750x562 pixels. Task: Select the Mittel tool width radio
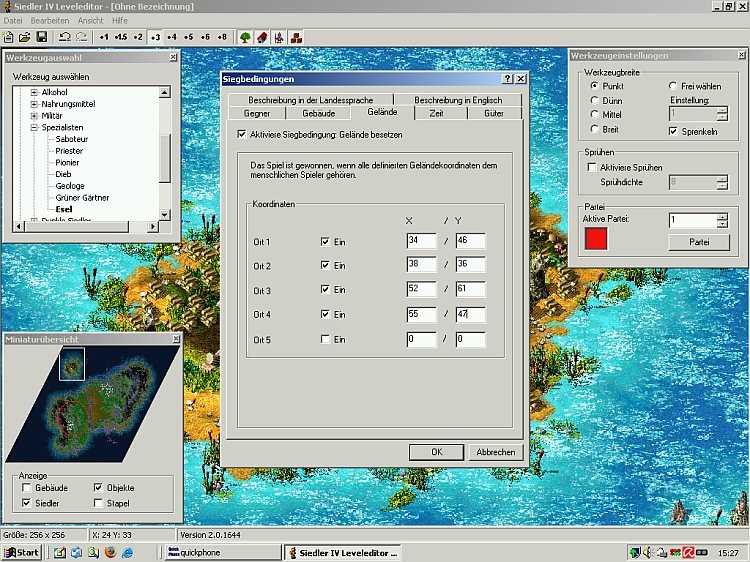click(x=594, y=114)
